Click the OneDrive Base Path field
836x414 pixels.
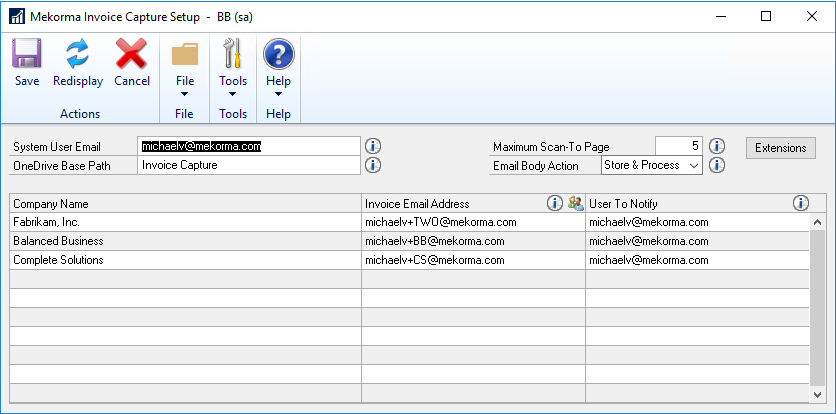(x=249, y=165)
